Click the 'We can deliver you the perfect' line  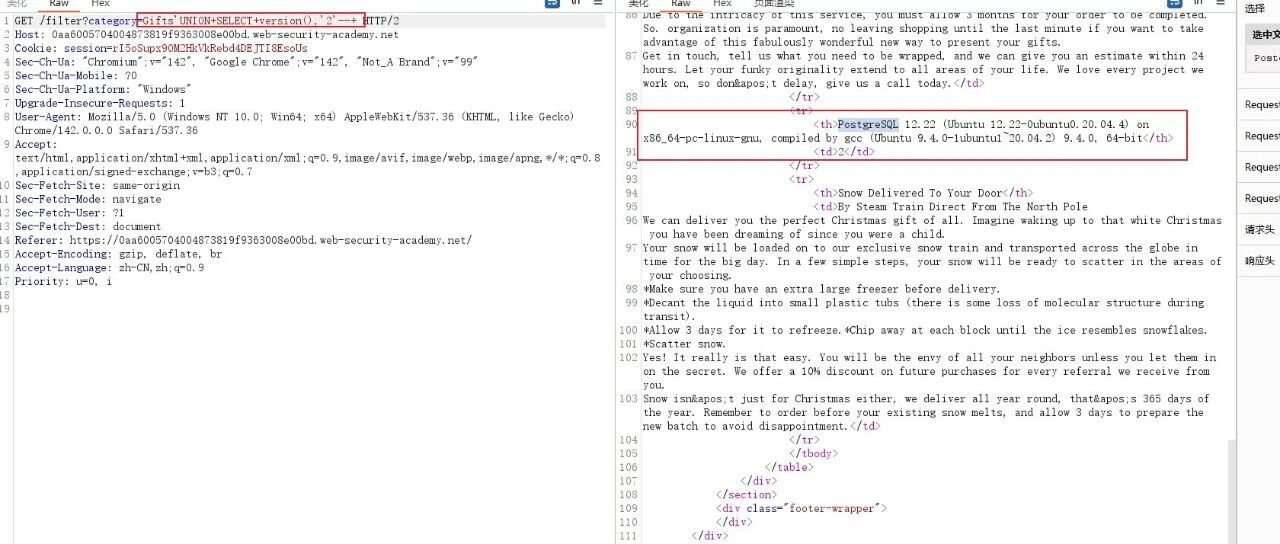tap(932, 227)
